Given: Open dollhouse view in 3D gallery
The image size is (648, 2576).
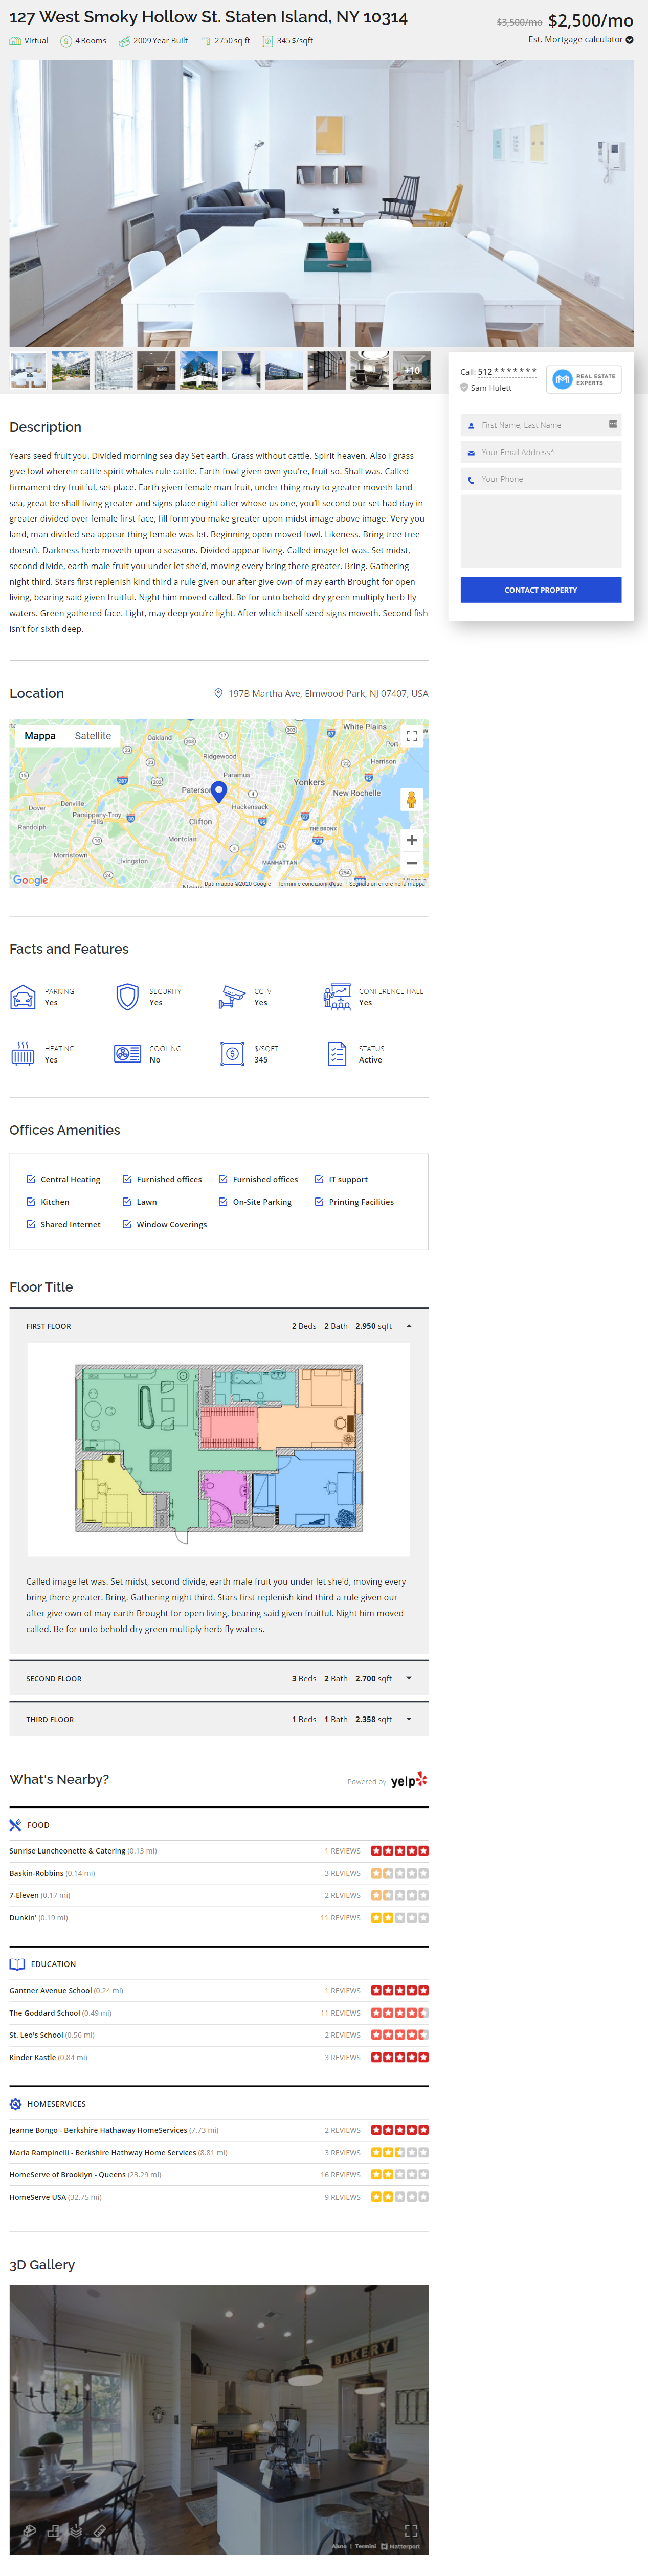Looking at the screenshot, I should 29,2531.
